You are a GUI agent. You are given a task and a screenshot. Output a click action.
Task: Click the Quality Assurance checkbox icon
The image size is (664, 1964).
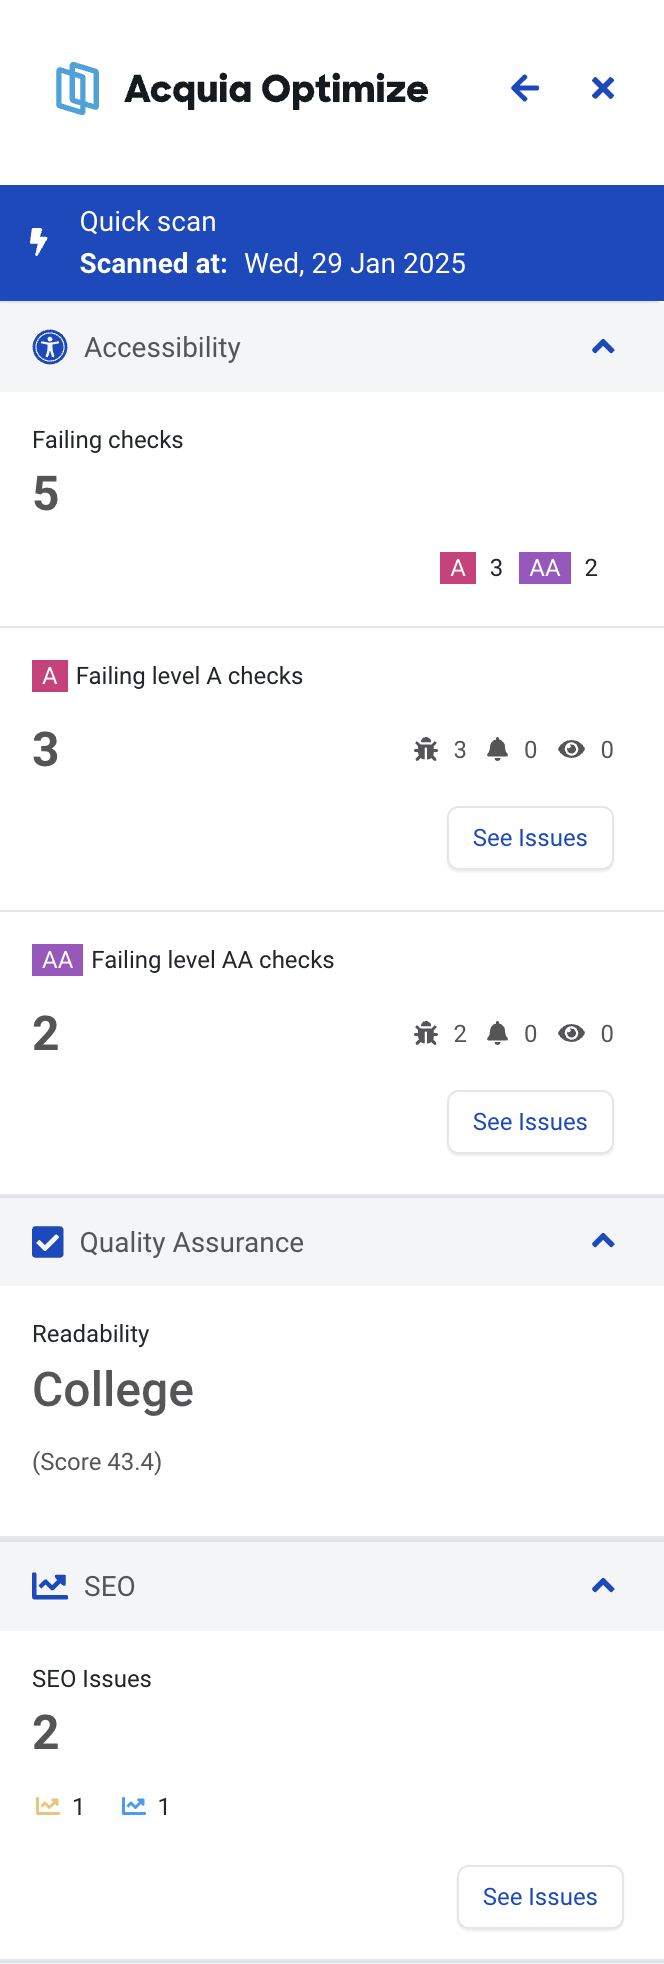click(x=47, y=1241)
